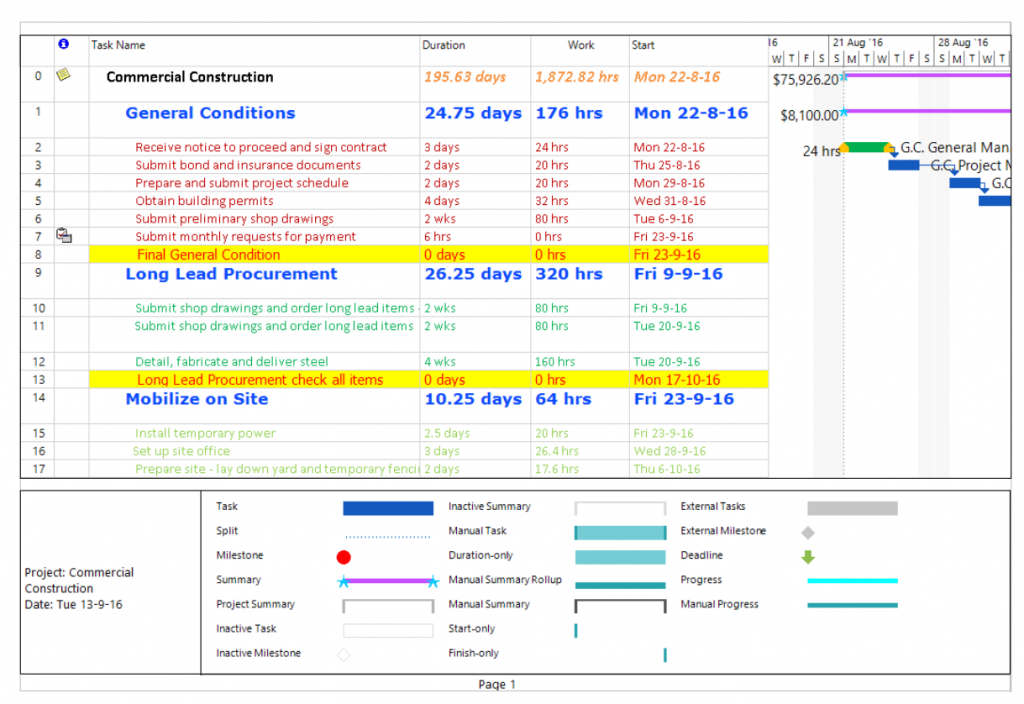Click the gray External Milestone diamond symbol
The image size is (1024, 704).
808,532
